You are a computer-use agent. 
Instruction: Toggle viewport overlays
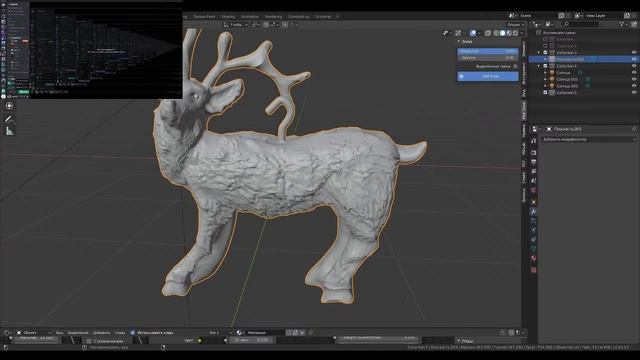[473, 33]
